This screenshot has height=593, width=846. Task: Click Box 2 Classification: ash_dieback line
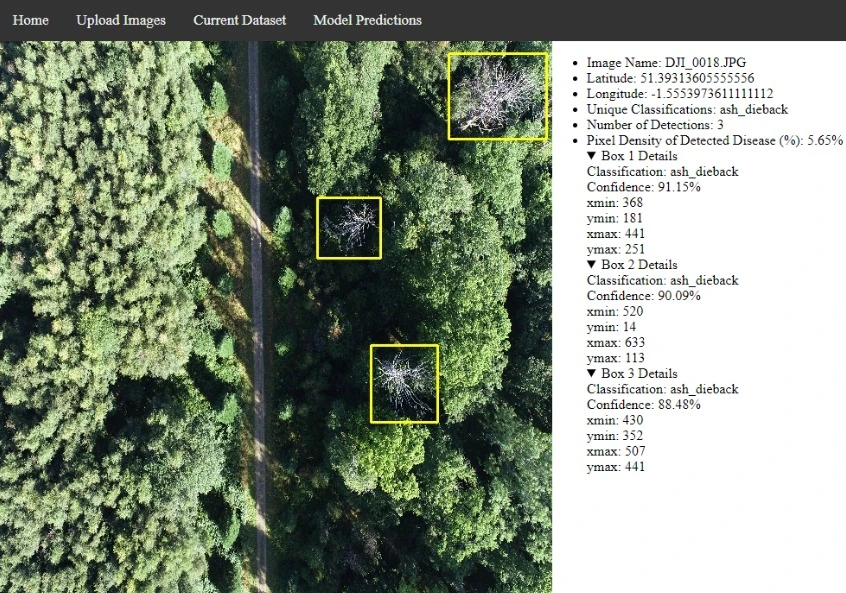(x=663, y=281)
